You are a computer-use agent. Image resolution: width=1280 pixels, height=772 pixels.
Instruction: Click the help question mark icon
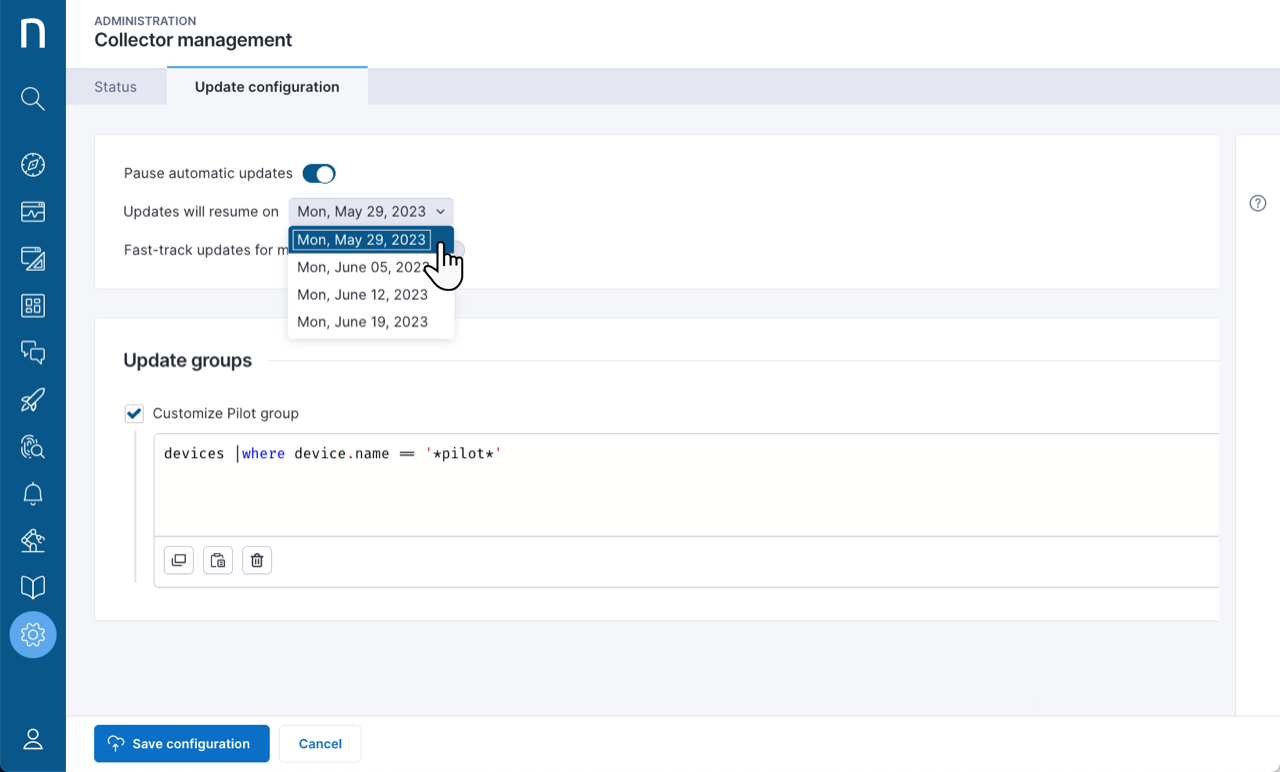pyautogui.click(x=1258, y=203)
